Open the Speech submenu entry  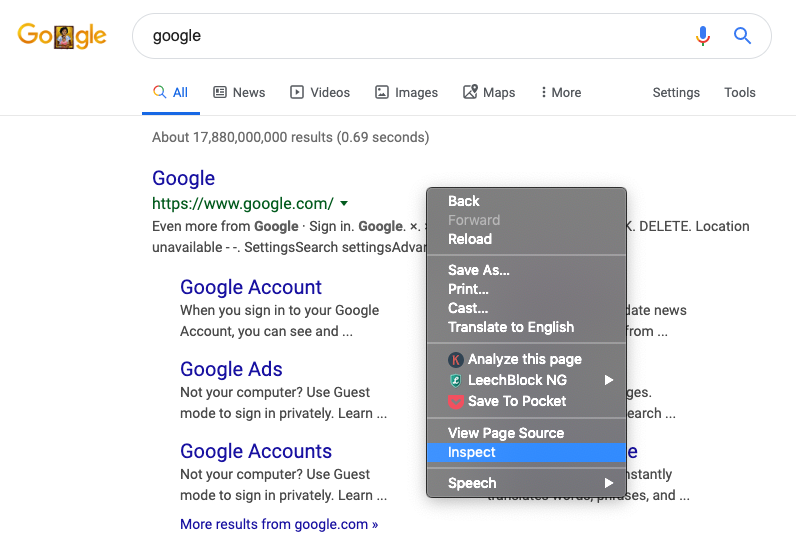pyautogui.click(x=526, y=483)
